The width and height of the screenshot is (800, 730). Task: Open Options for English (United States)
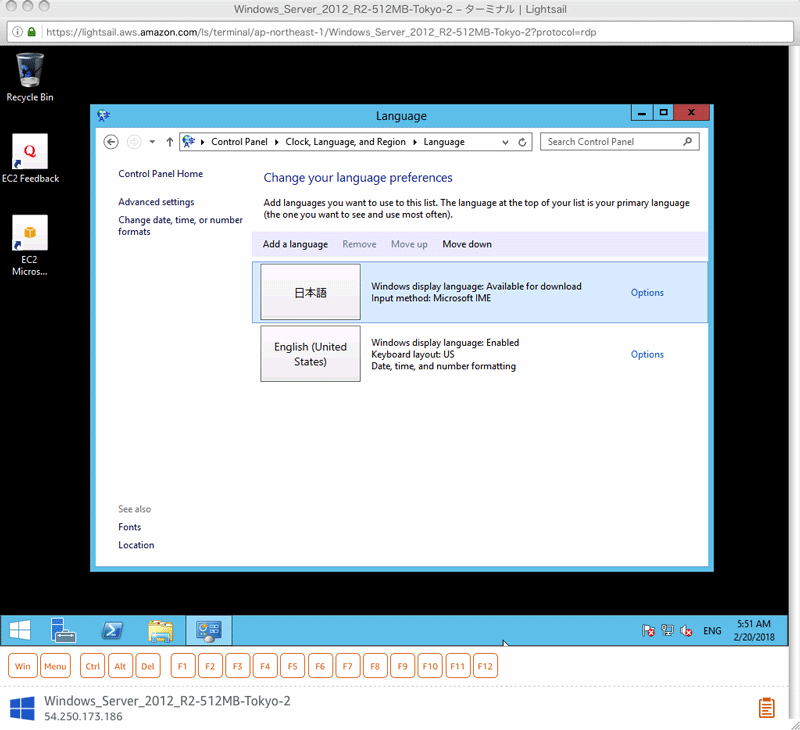click(x=647, y=354)
